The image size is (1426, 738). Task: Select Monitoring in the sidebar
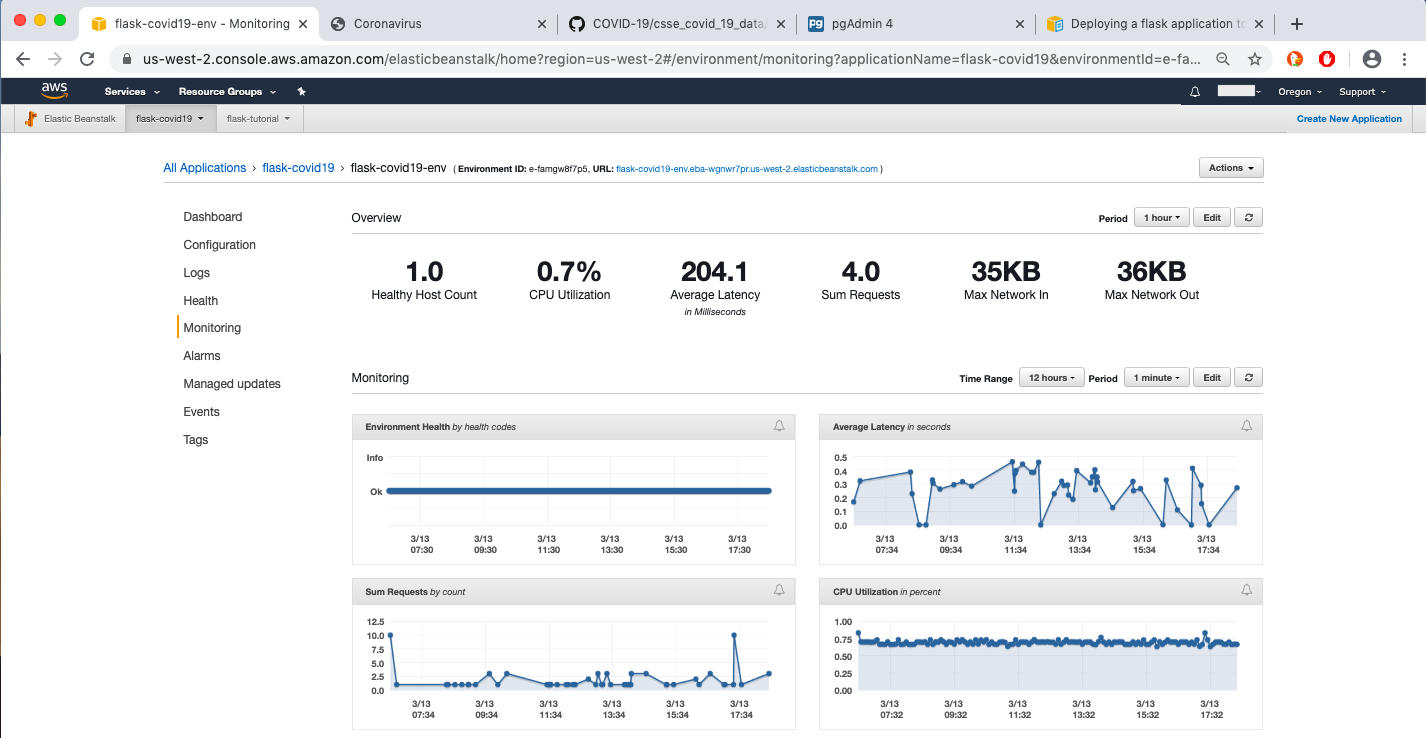click(212, 328)
